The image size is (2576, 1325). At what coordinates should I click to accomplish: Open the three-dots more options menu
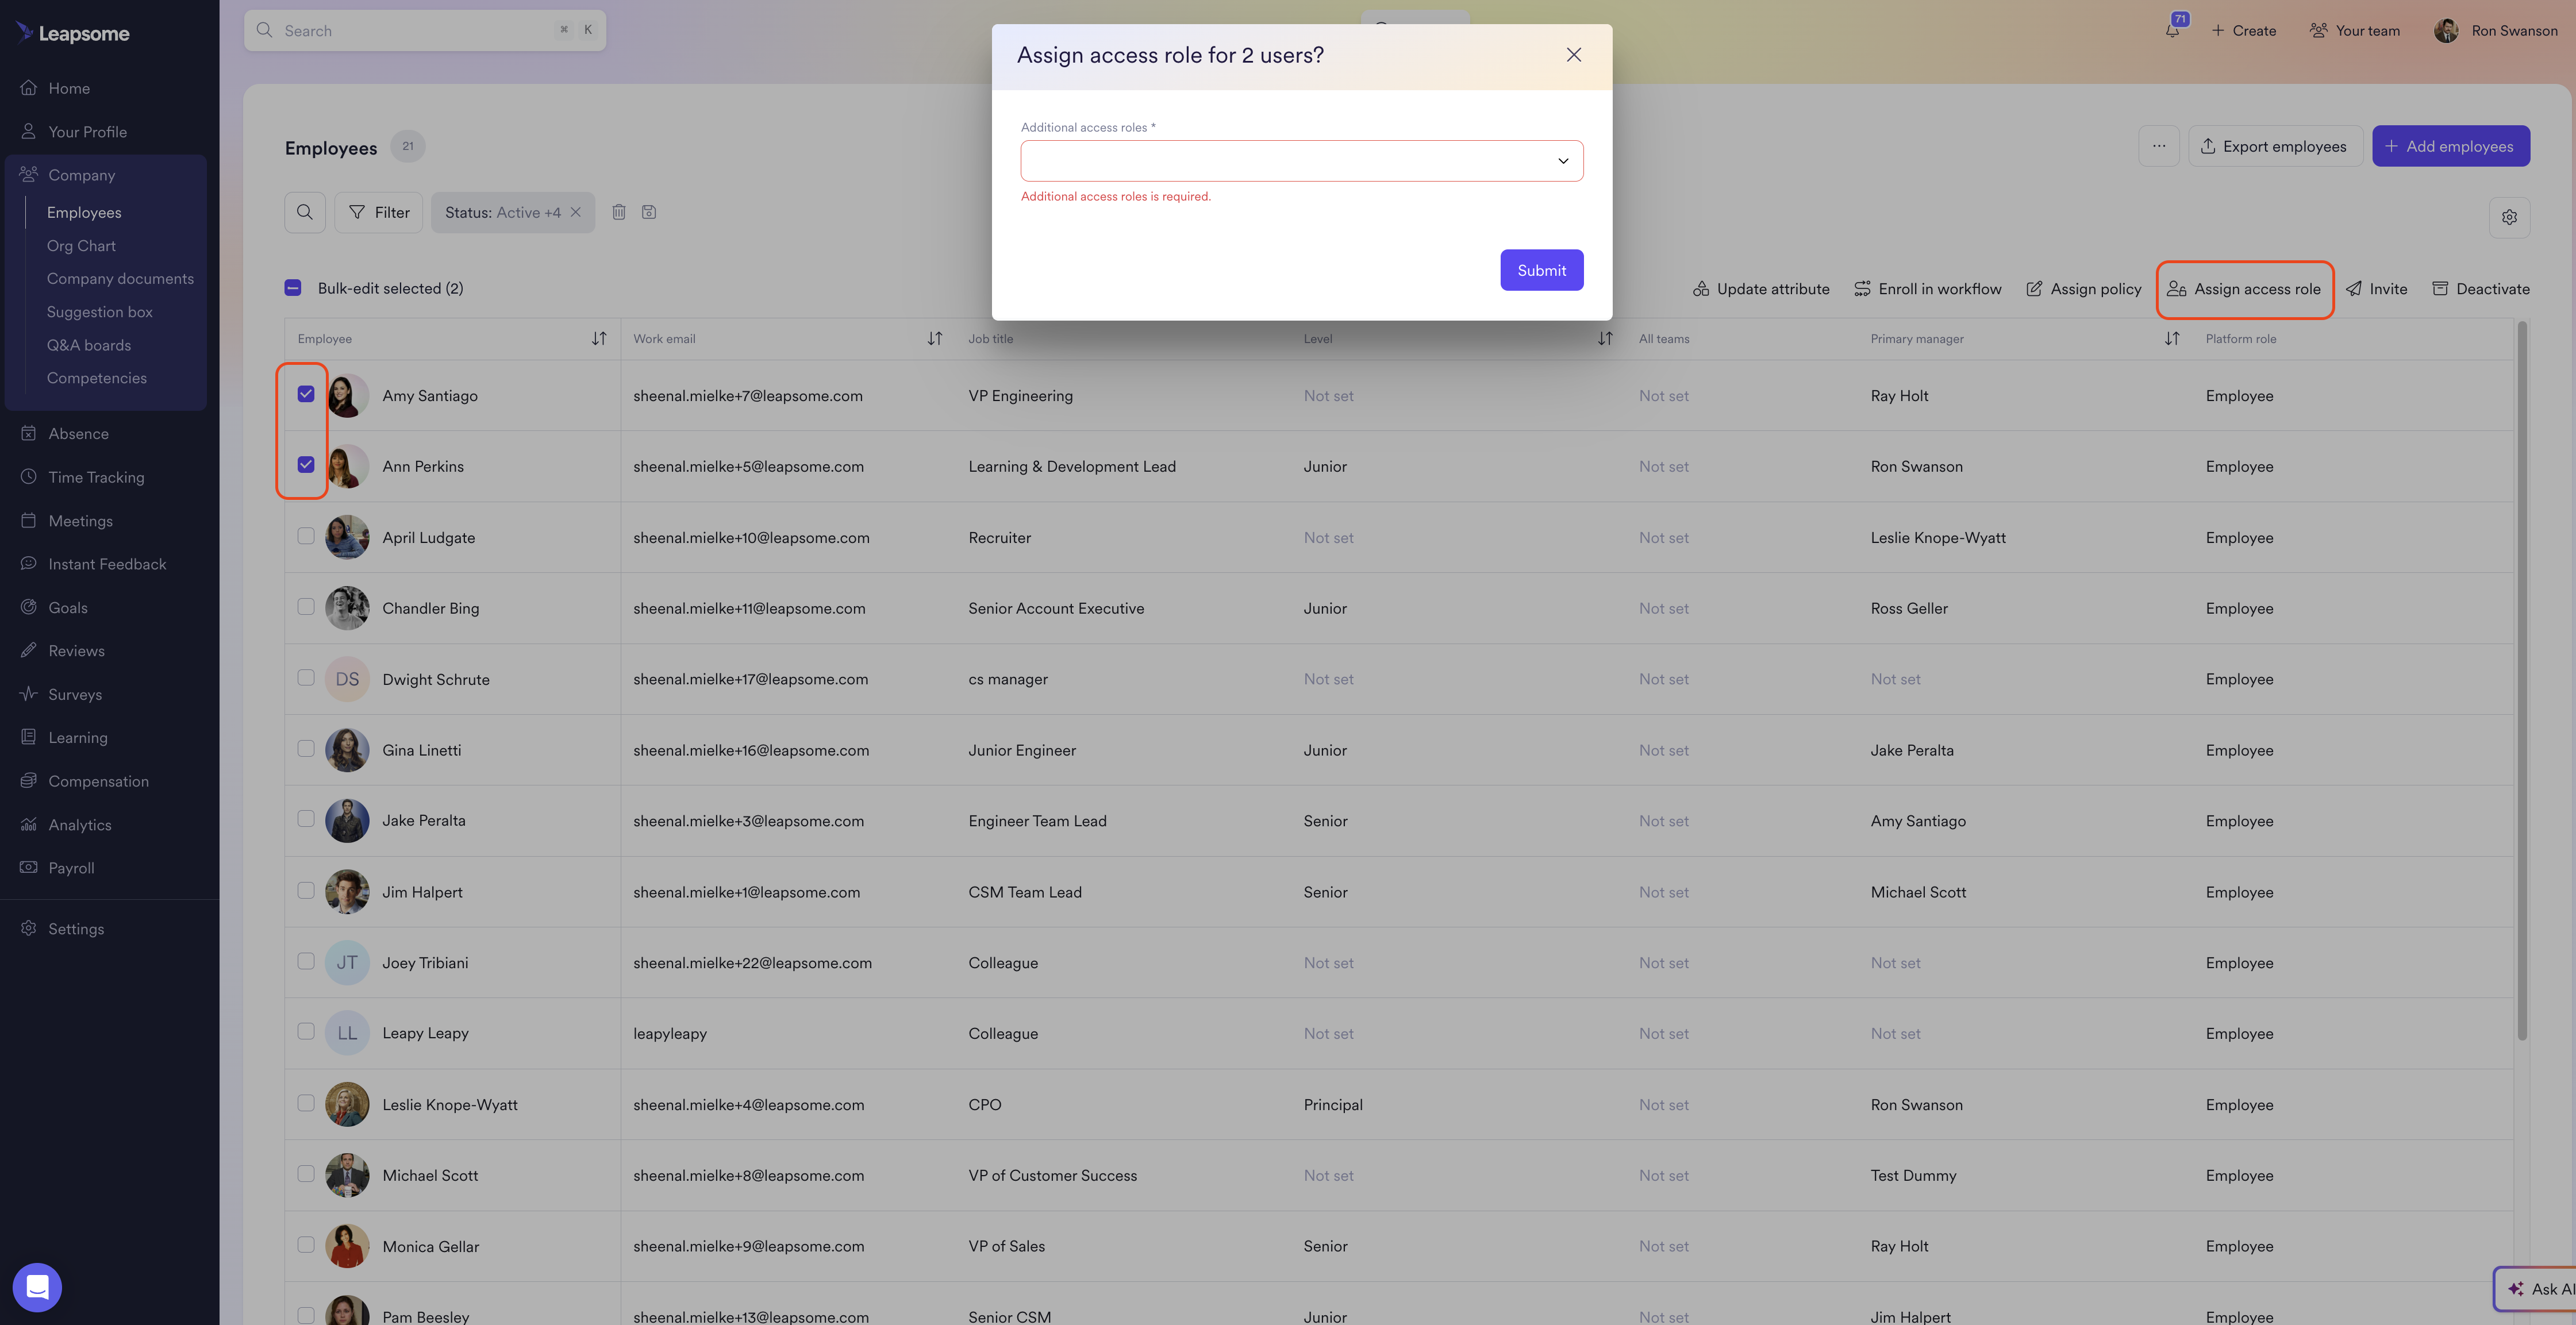2159,146
